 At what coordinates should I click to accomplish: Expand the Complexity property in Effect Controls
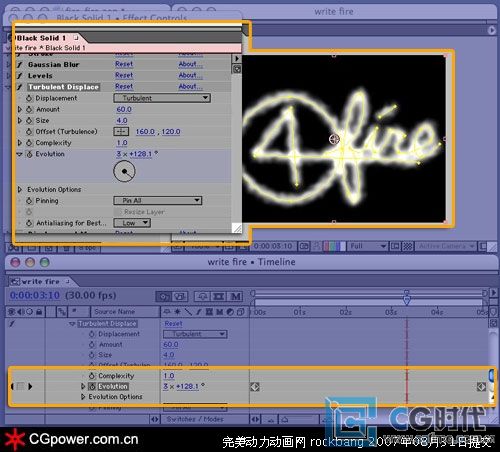point(20,143)
